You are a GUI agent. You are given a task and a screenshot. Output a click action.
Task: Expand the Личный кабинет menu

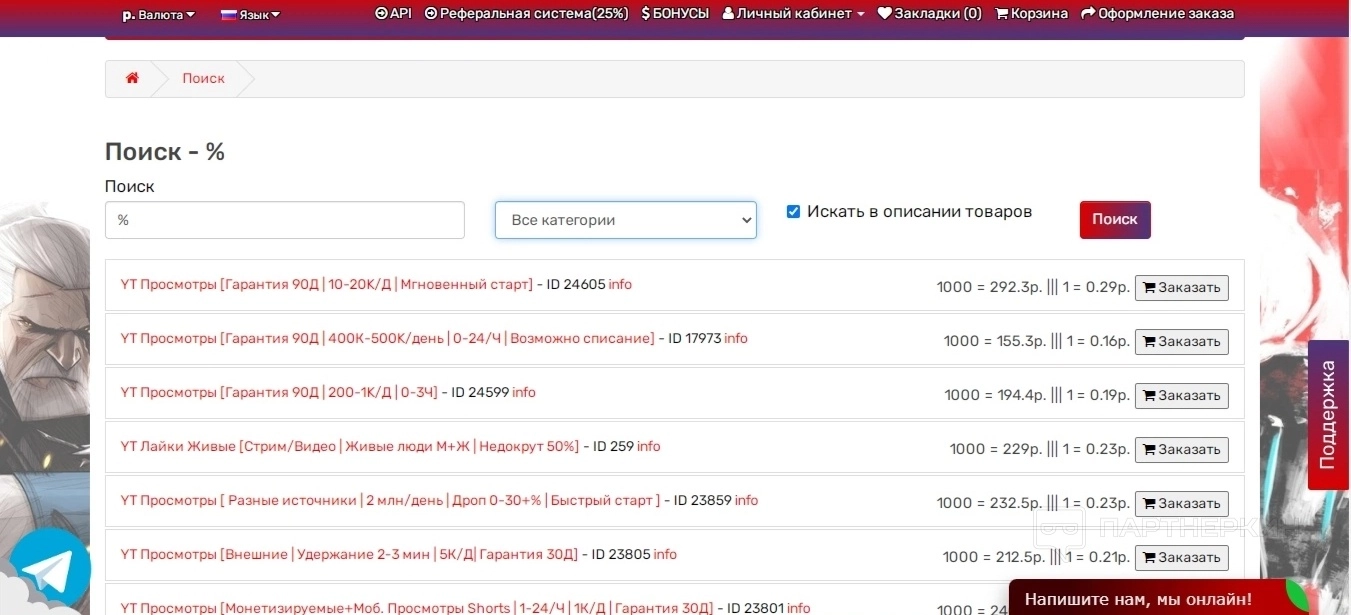pyautogui.click(x=793, y=14)
